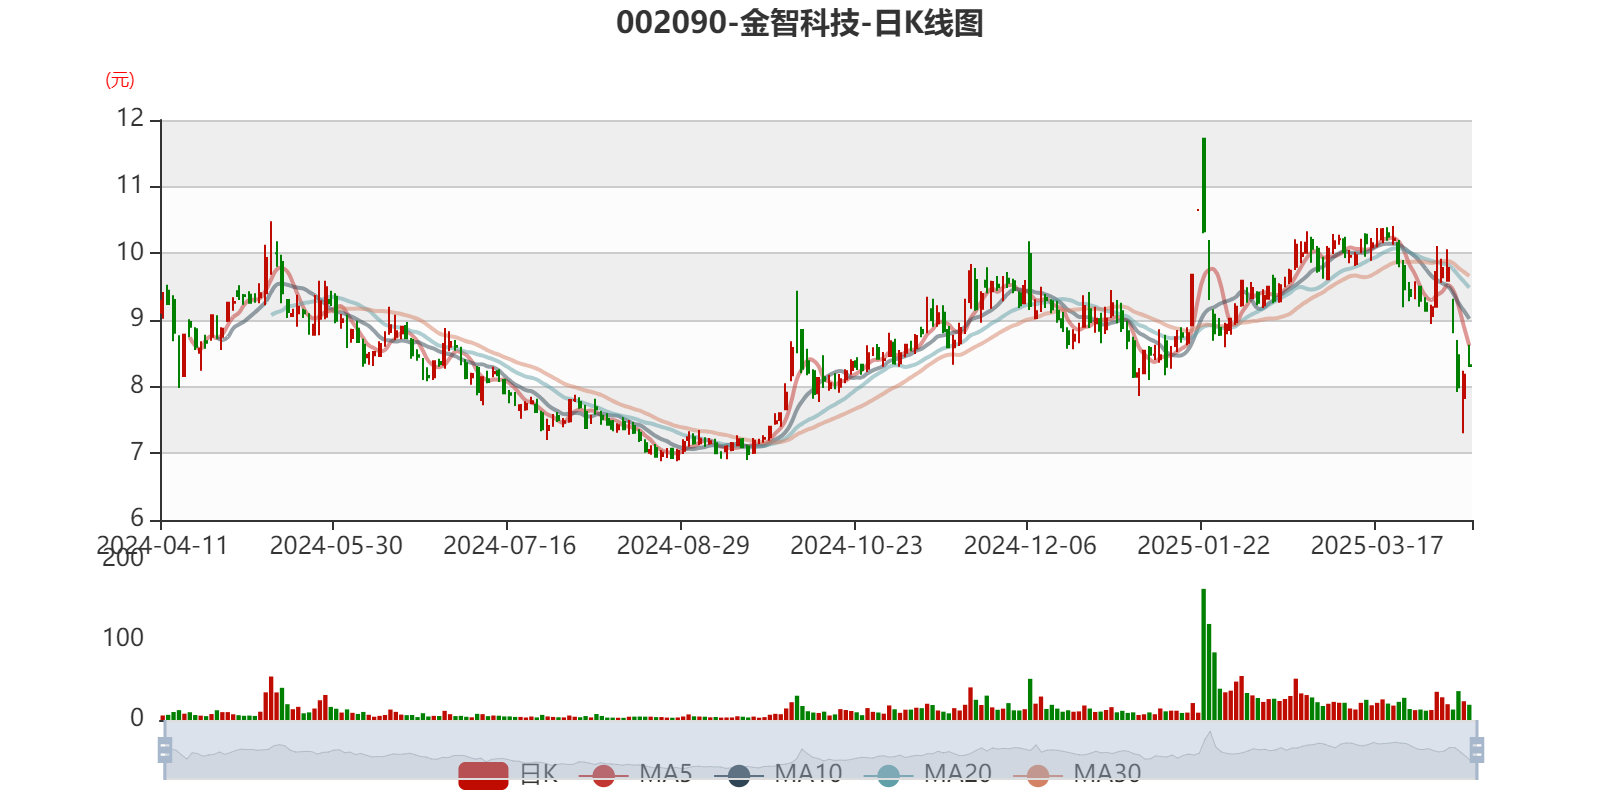
Task: Toggle the MA5 line legend
Action: tap(635, 774)
